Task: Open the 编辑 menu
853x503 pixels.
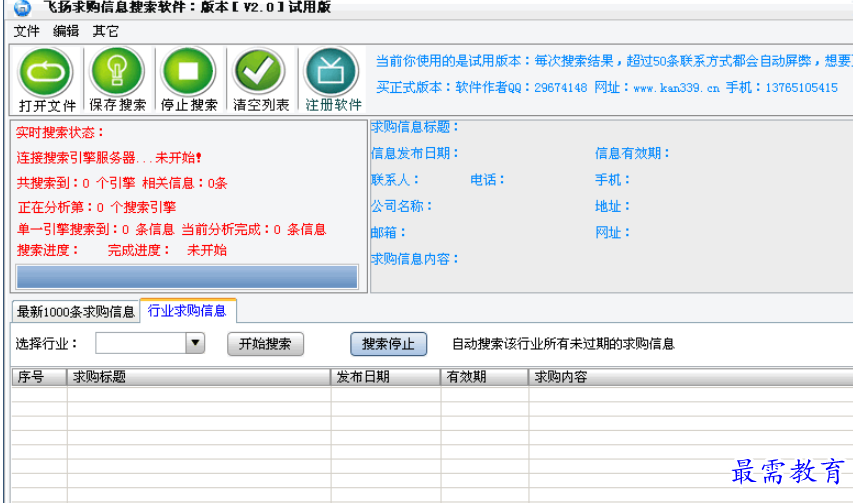Action: coord(66,31)
